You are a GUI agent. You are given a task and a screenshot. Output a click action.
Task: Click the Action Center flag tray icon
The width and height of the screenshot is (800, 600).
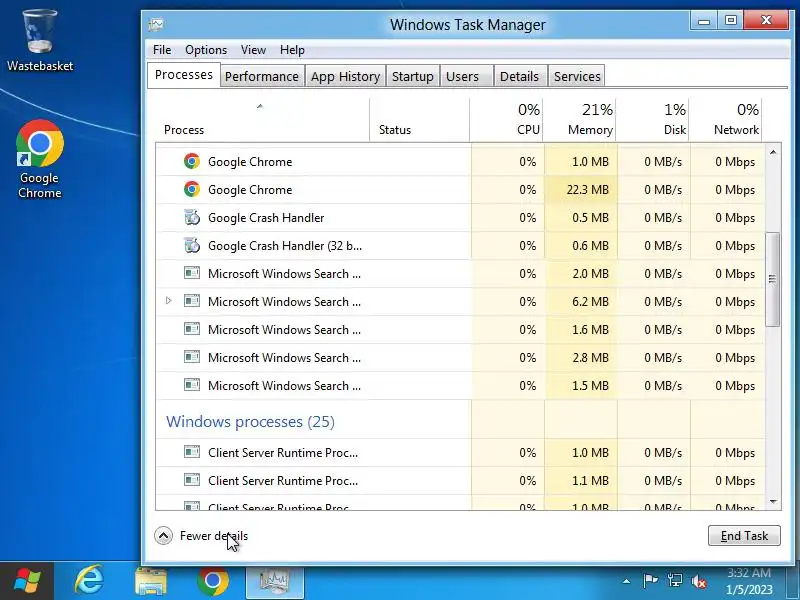coord(650,581)
